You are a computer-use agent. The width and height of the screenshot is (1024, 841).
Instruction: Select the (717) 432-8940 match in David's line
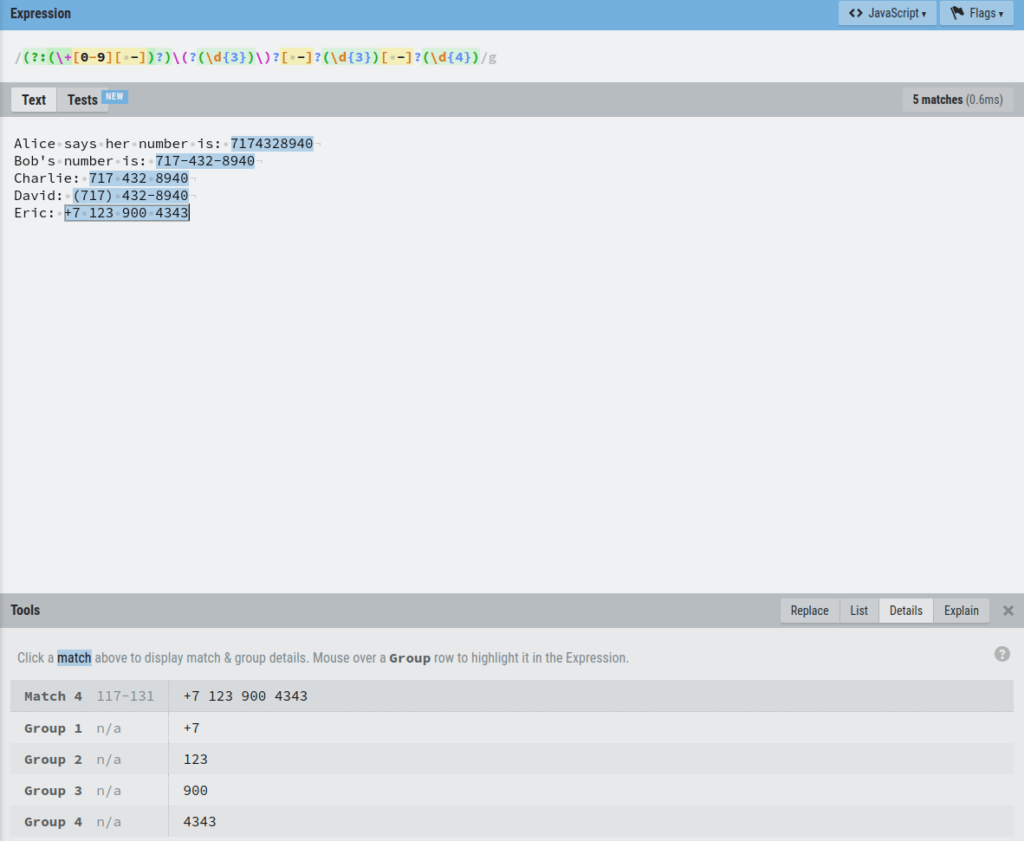pos(131,195)
